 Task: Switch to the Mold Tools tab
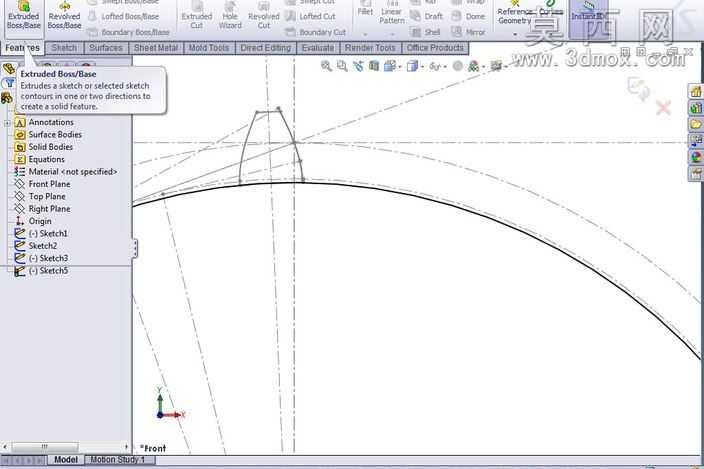(x=209, y=48)
